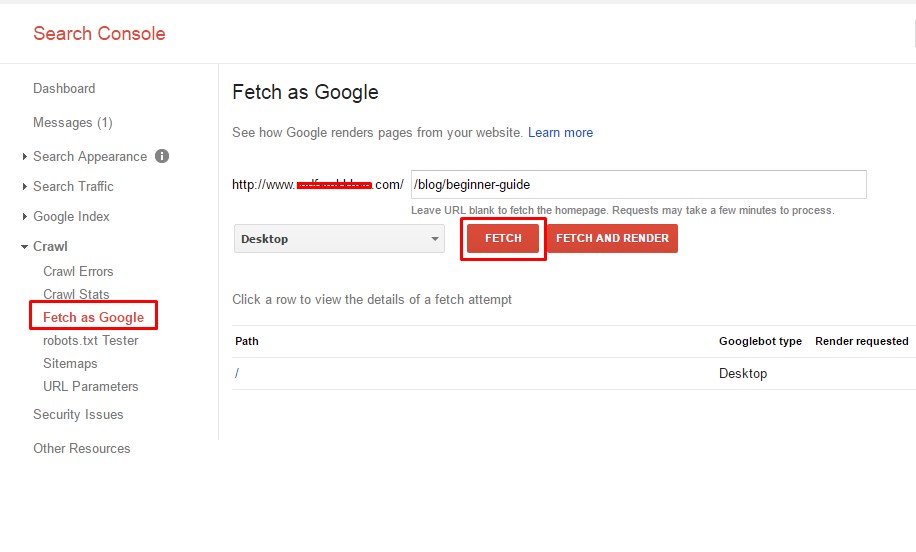Screen dimensions: 916x552
Task: Go to Fetch as Google
Action: (93, 317)
